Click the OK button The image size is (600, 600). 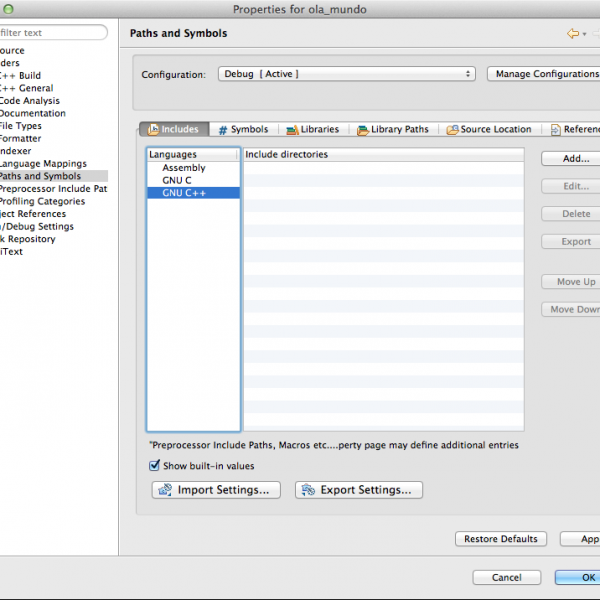[x=577, y=577]
